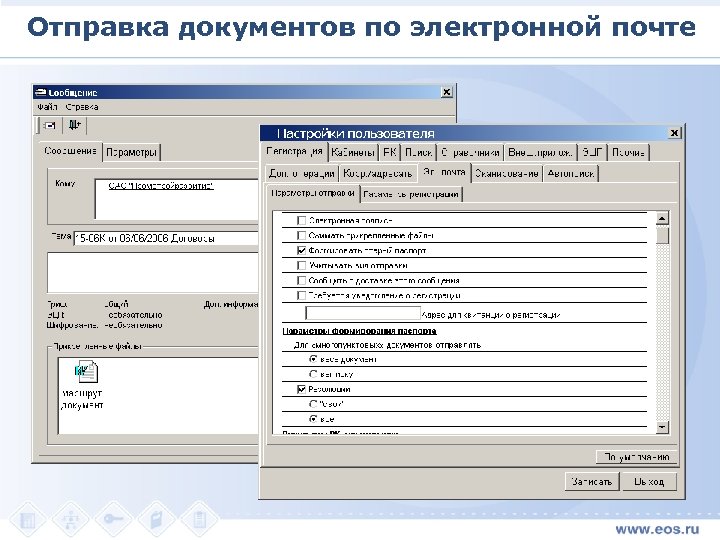Click the Сообщение window title icon
Viewport: 720px width, 540px height.
coord(40,92)
